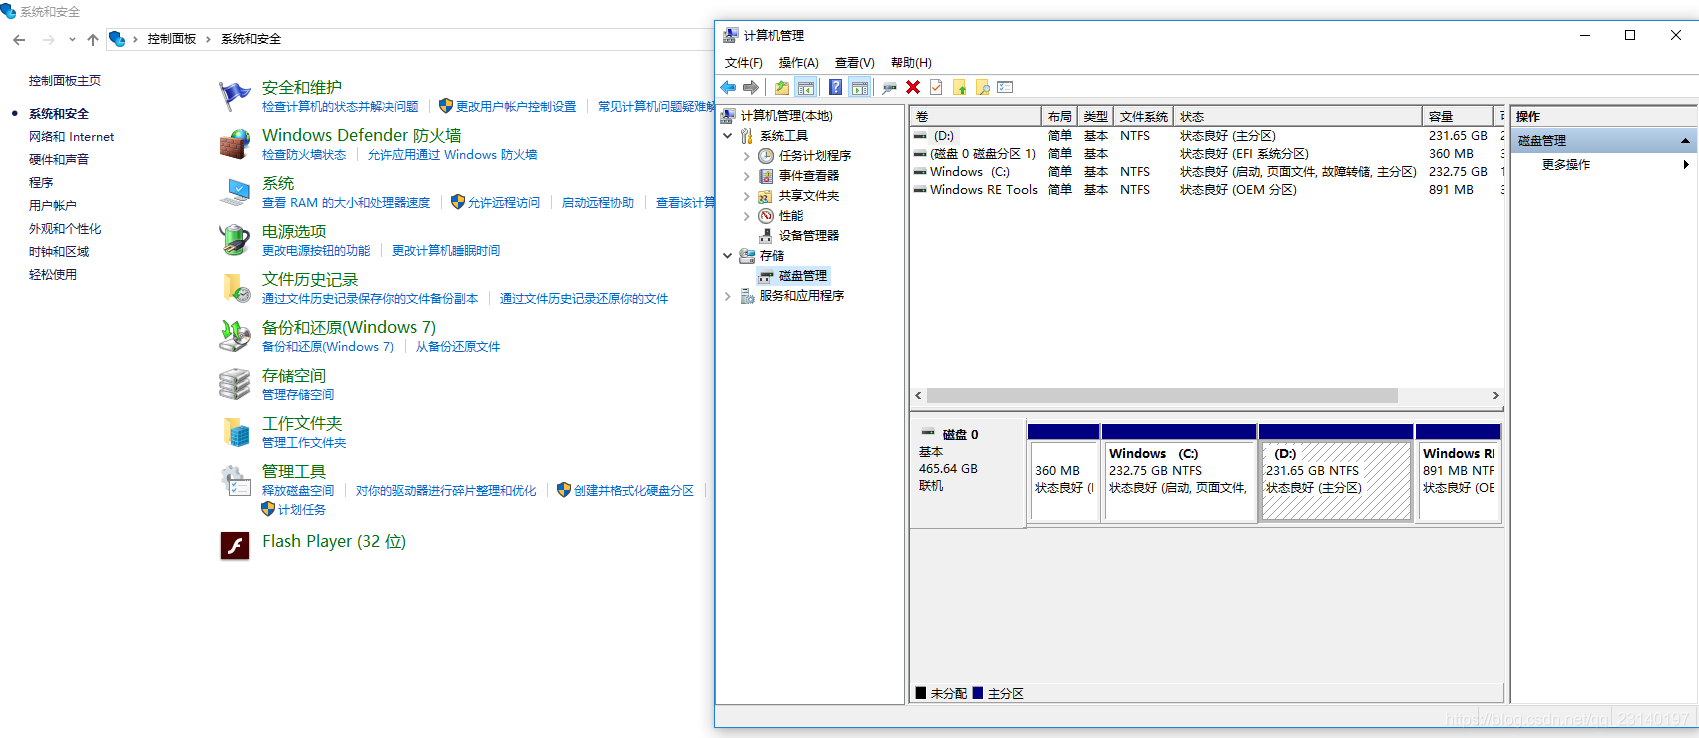Viewport: 1699px width, 738px height.
Task: Open the blue Help question mark icon
Action: pyautogui.click(x=835, y=88)
